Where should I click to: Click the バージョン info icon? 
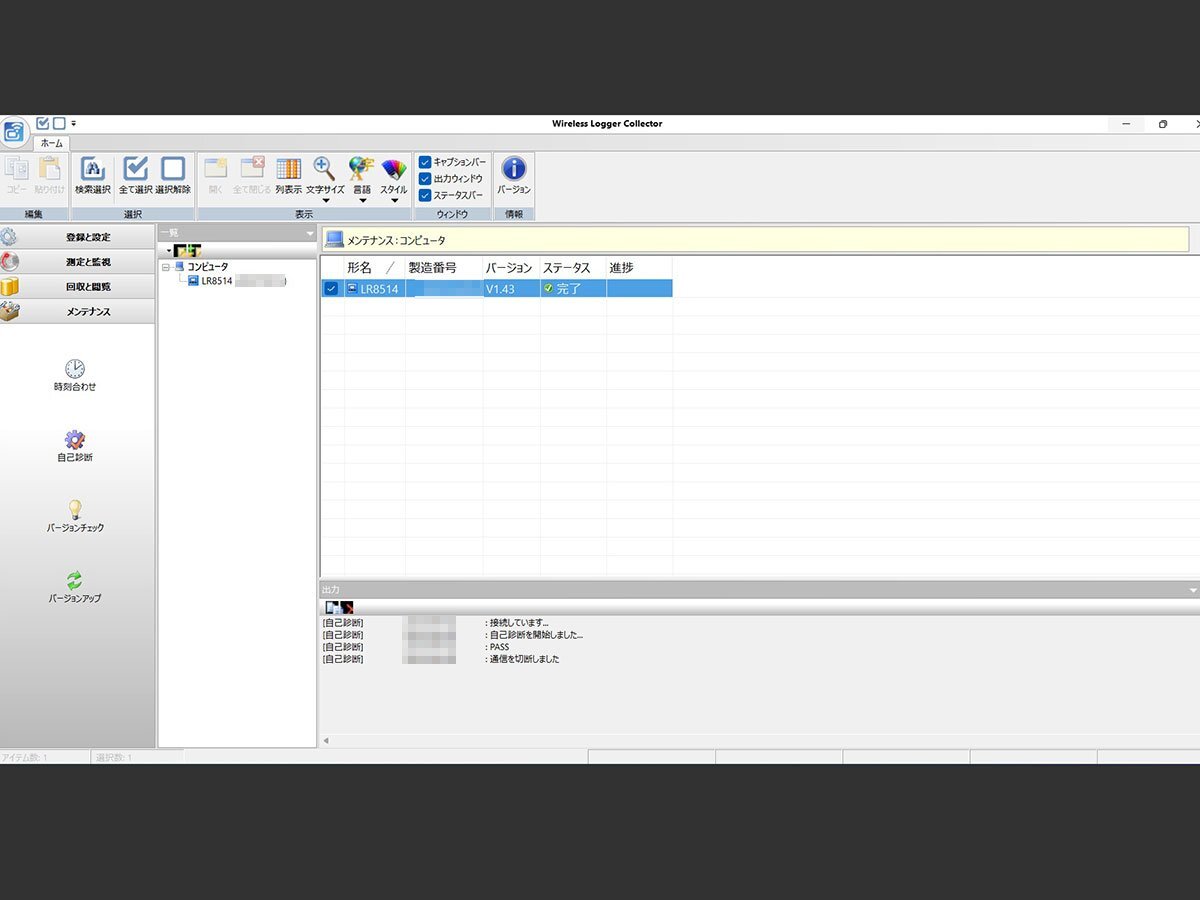[513, 170]
